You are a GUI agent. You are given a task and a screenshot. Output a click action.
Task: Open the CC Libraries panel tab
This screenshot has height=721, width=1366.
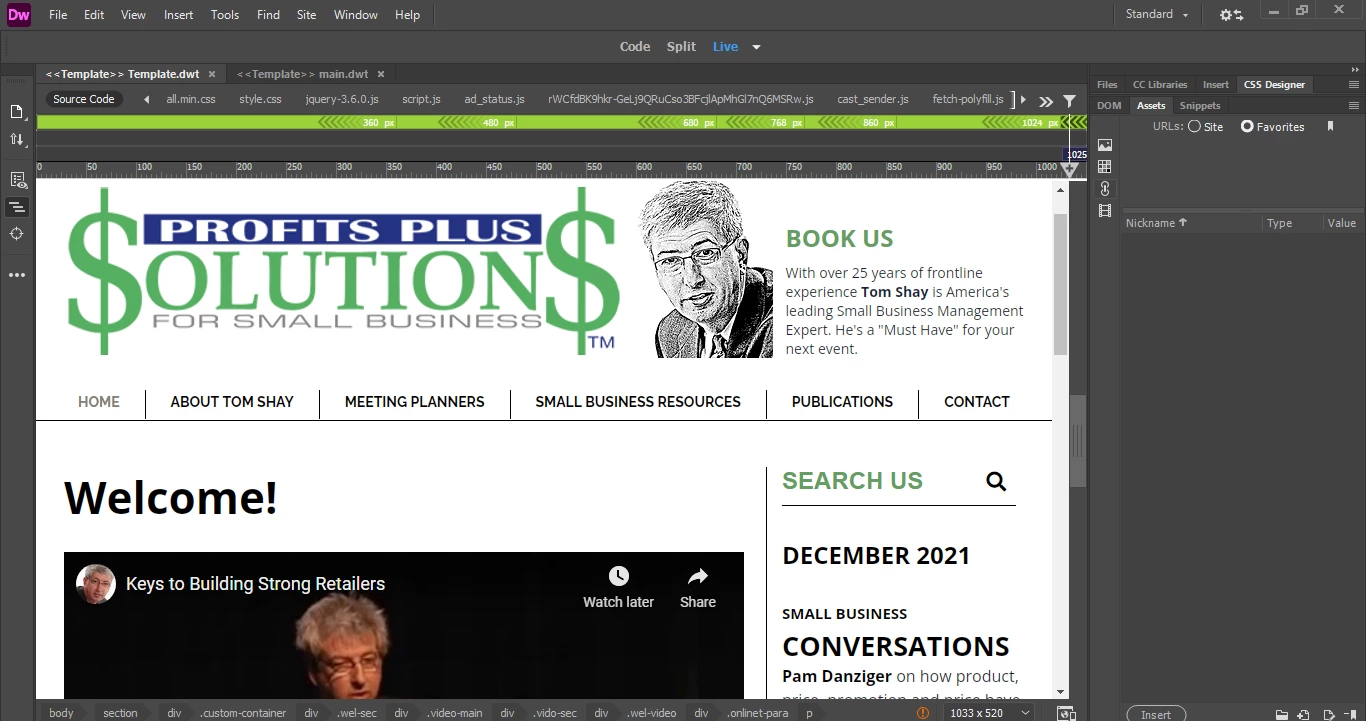tap(1160, 85)
